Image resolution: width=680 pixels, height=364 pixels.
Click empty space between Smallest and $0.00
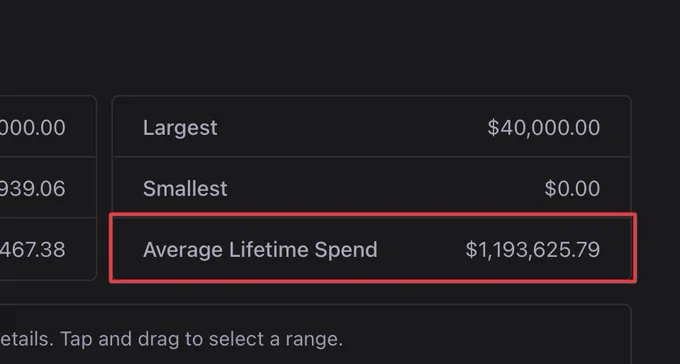tap(386, 189)
